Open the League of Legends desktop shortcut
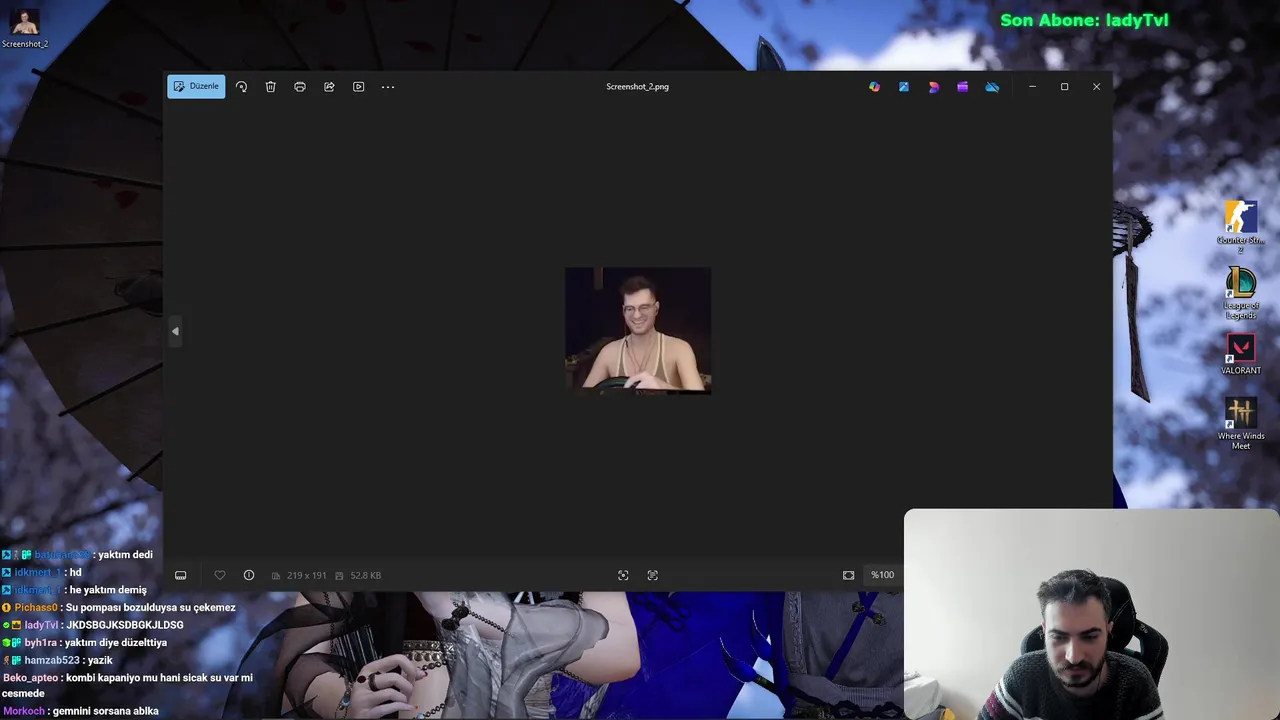The image size is (1280, 720). pos(1240,293)
